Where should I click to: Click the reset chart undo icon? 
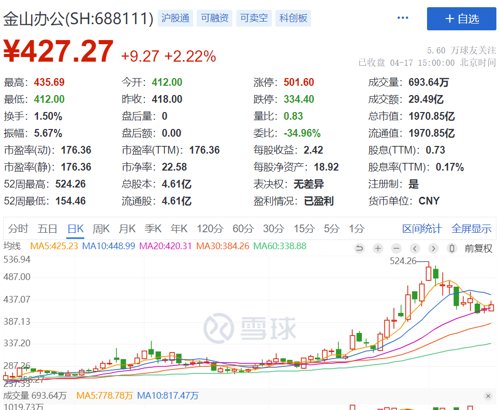(359, 248)
